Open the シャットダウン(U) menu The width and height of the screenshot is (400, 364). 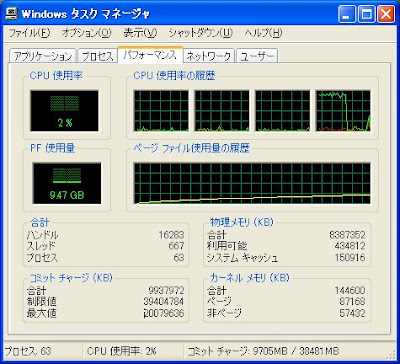pos(200,33)
